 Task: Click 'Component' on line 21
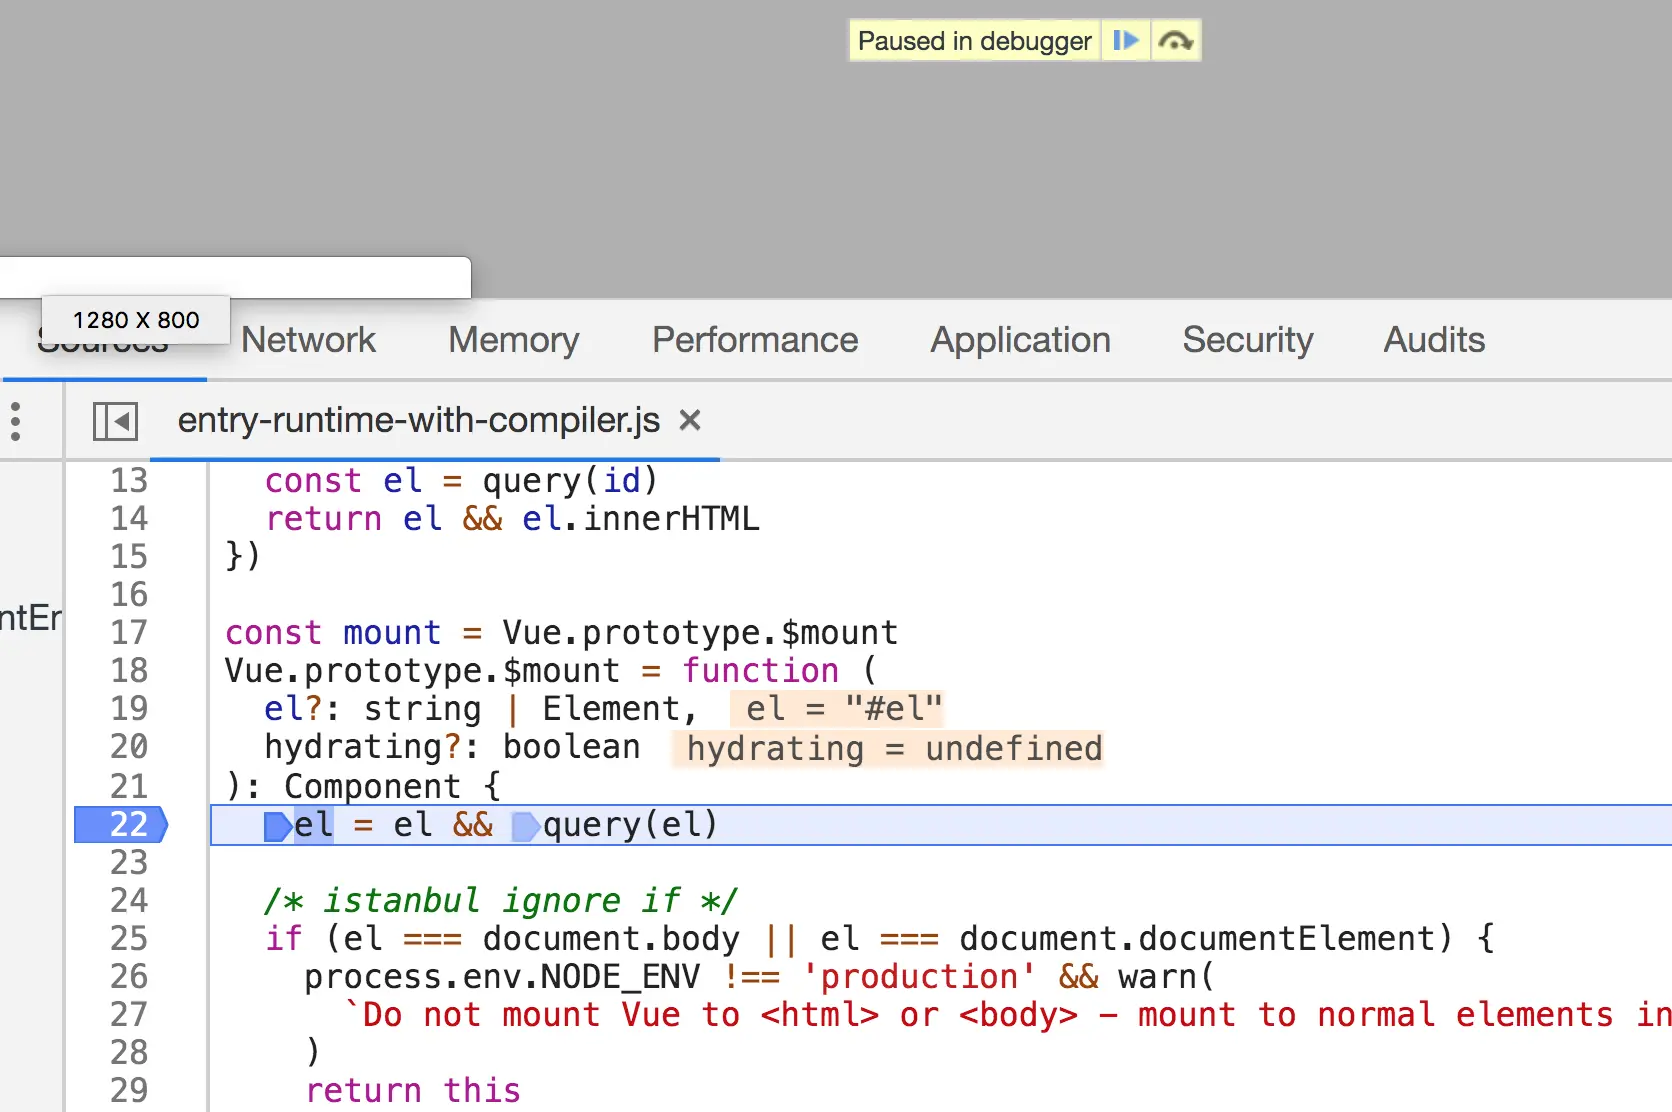tap(372, 787)
